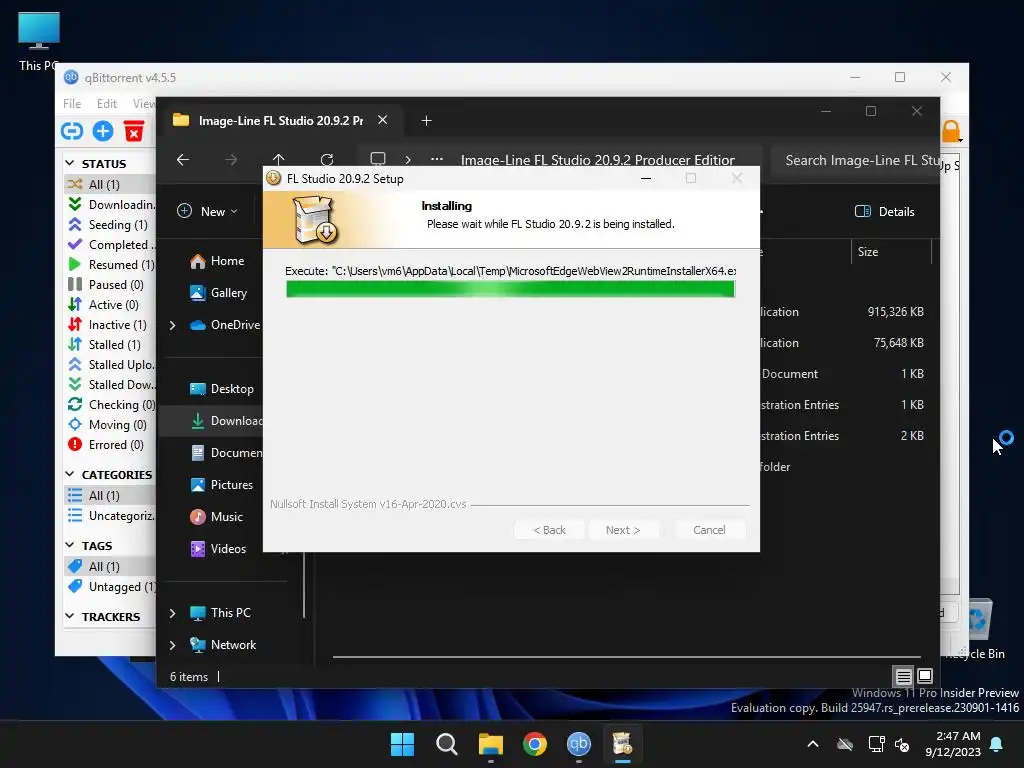Select Seeding (1) filter in qBittorrent
The width and height of the screenshot is (1024, 768).
[110, 225]
